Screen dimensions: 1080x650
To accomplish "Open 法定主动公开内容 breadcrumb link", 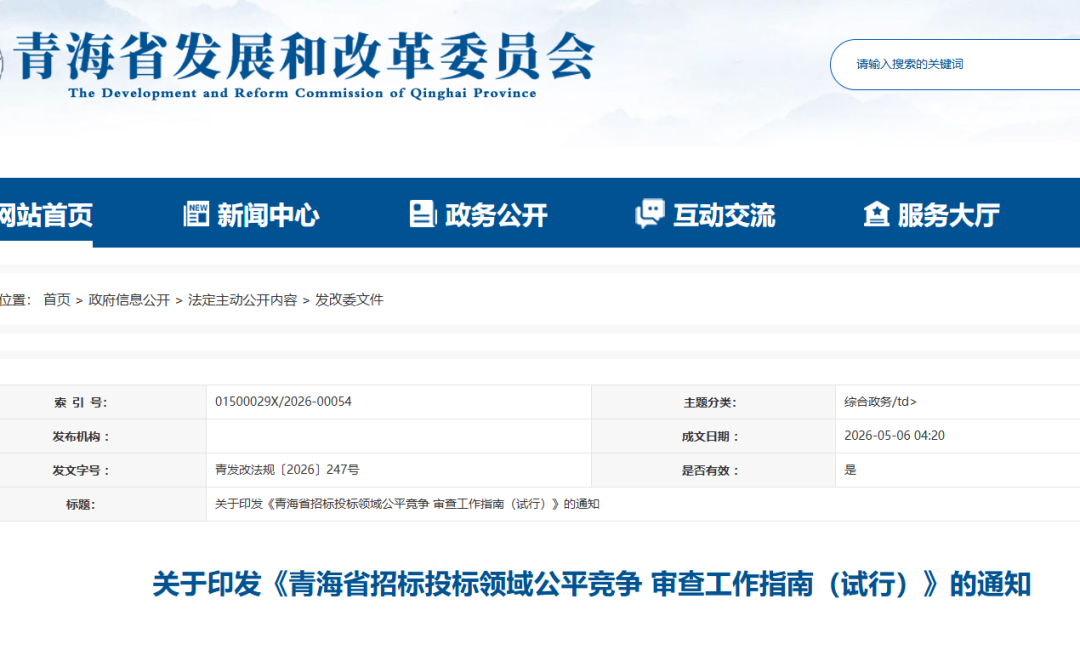I will click(x=242, y=300).
